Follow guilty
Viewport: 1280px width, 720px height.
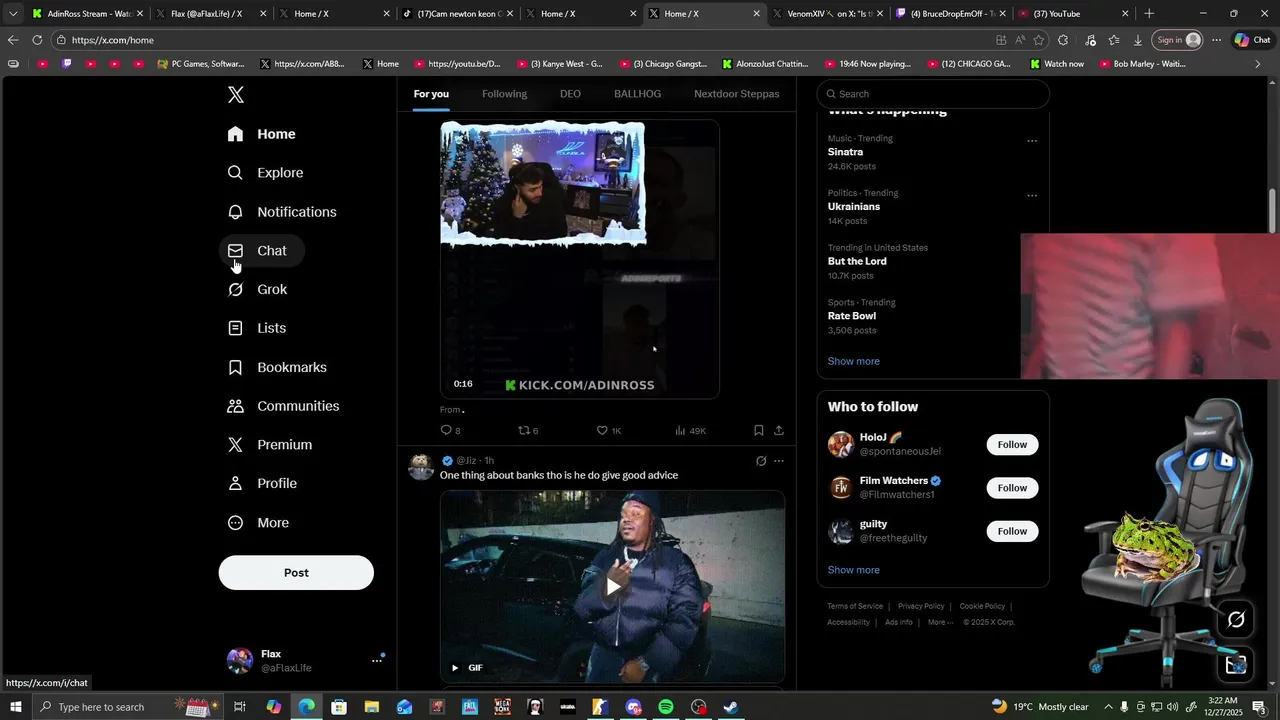[x=1012, y=531]
